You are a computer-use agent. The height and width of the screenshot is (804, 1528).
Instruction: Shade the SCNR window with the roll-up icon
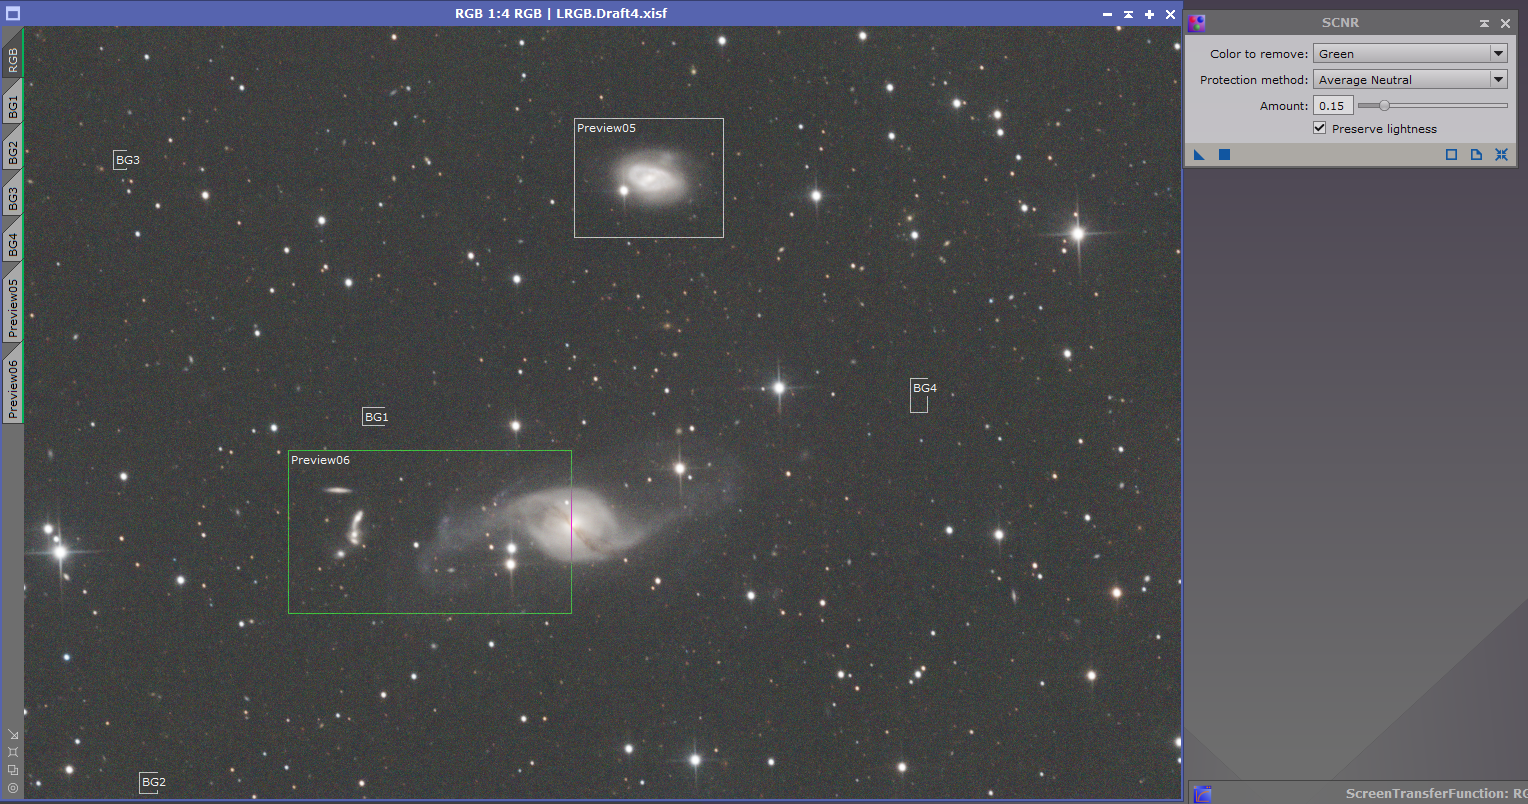(1484, 23)
